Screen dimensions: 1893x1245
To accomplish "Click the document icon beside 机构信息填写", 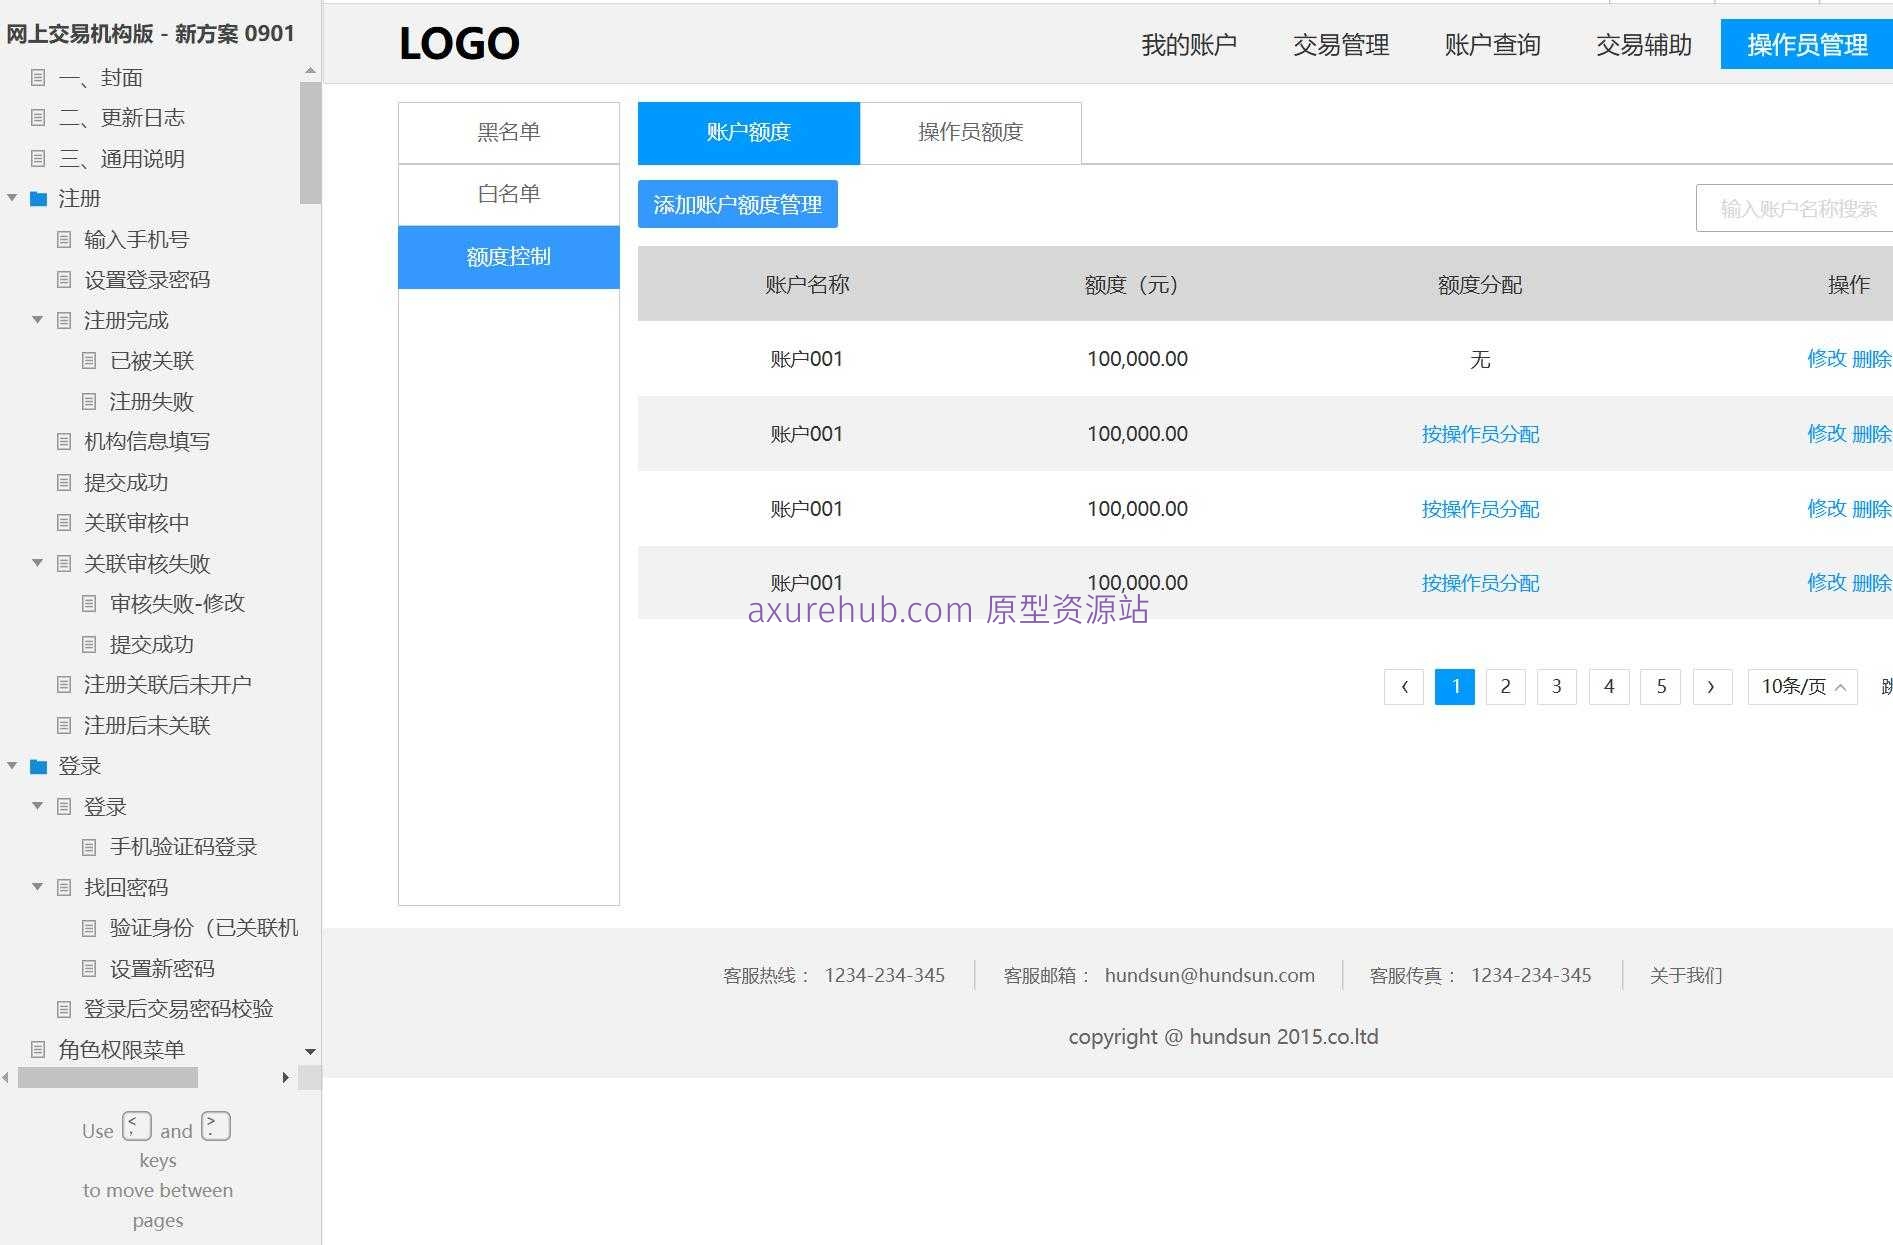I will pos(63,441).
